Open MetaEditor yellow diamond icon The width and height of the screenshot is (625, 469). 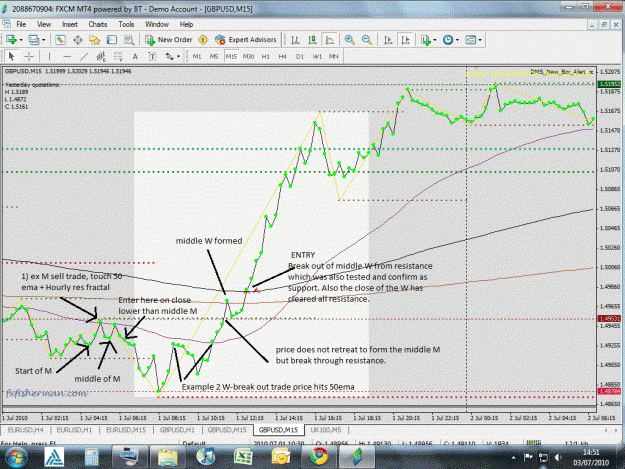pyautogui.click(x=203, y=40)
